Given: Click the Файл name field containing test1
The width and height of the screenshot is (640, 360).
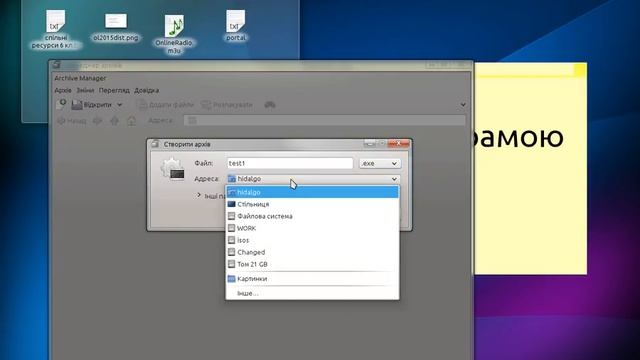Looking at the screenshot, I should tap(290, 163).
